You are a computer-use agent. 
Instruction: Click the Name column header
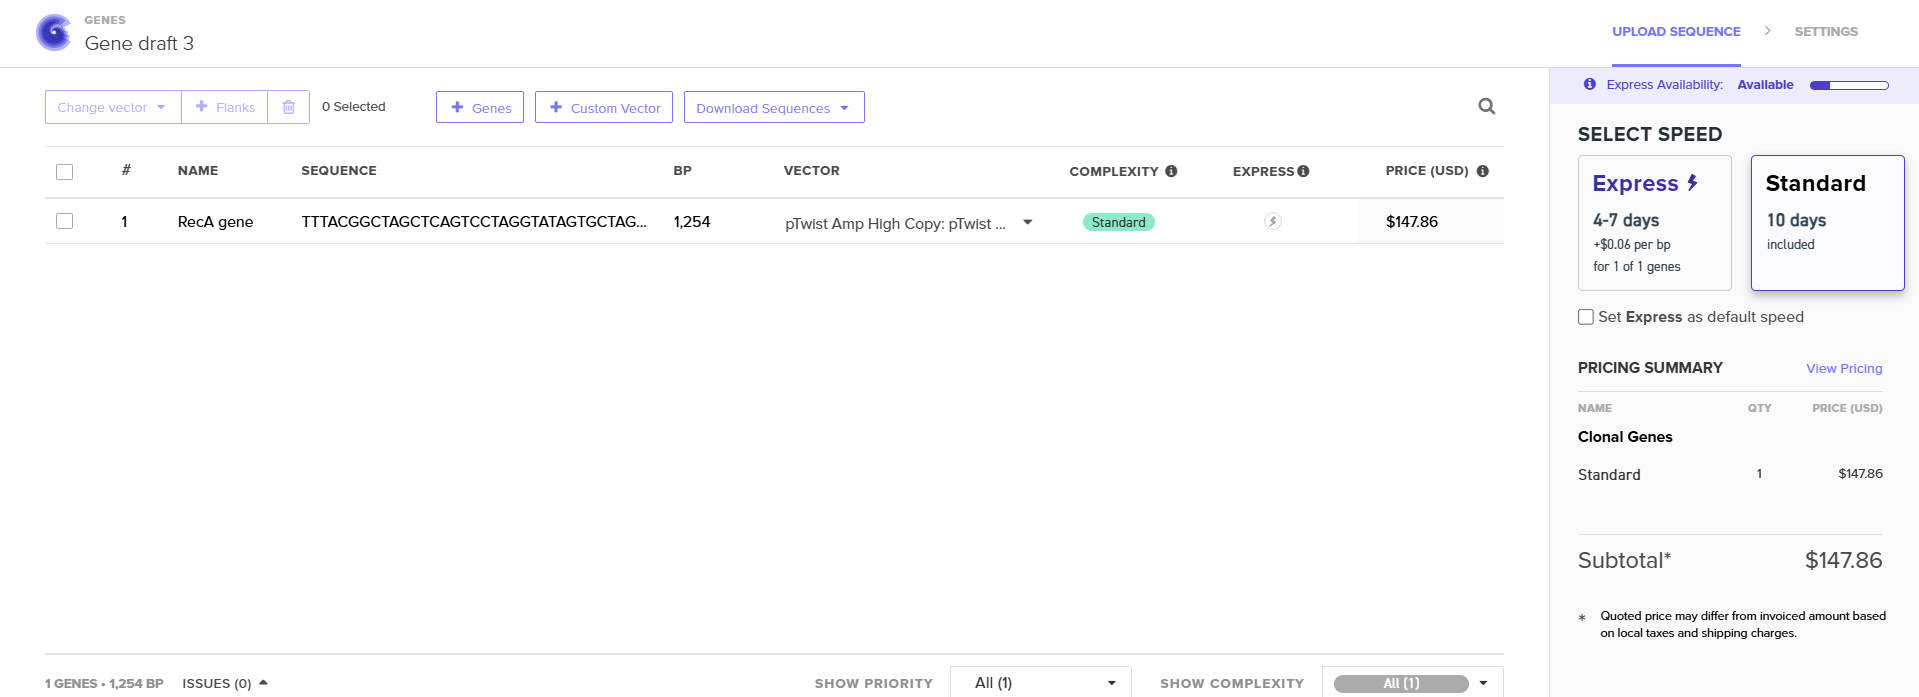pos(198,171)
